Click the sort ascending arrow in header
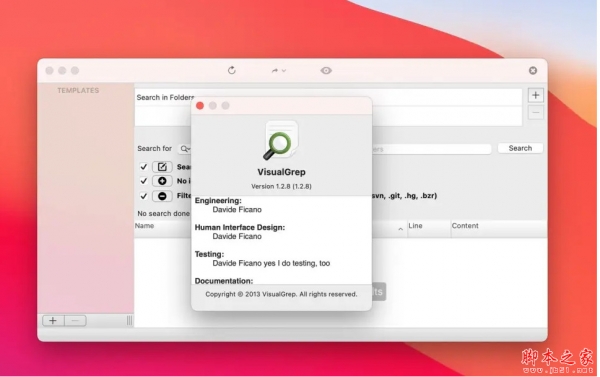The height and width of the screenshot is (377, 600). point(400,229)
